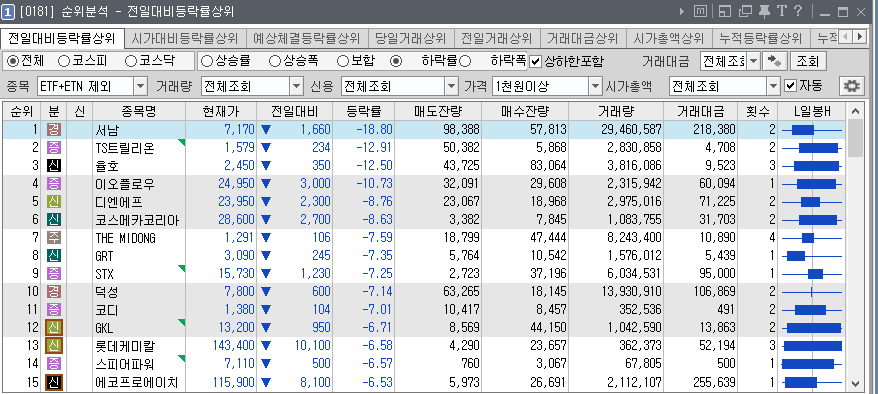Switch to 당일거래상위 tab
Viewport: 878px width, 394px height.
tap(411, 39)
